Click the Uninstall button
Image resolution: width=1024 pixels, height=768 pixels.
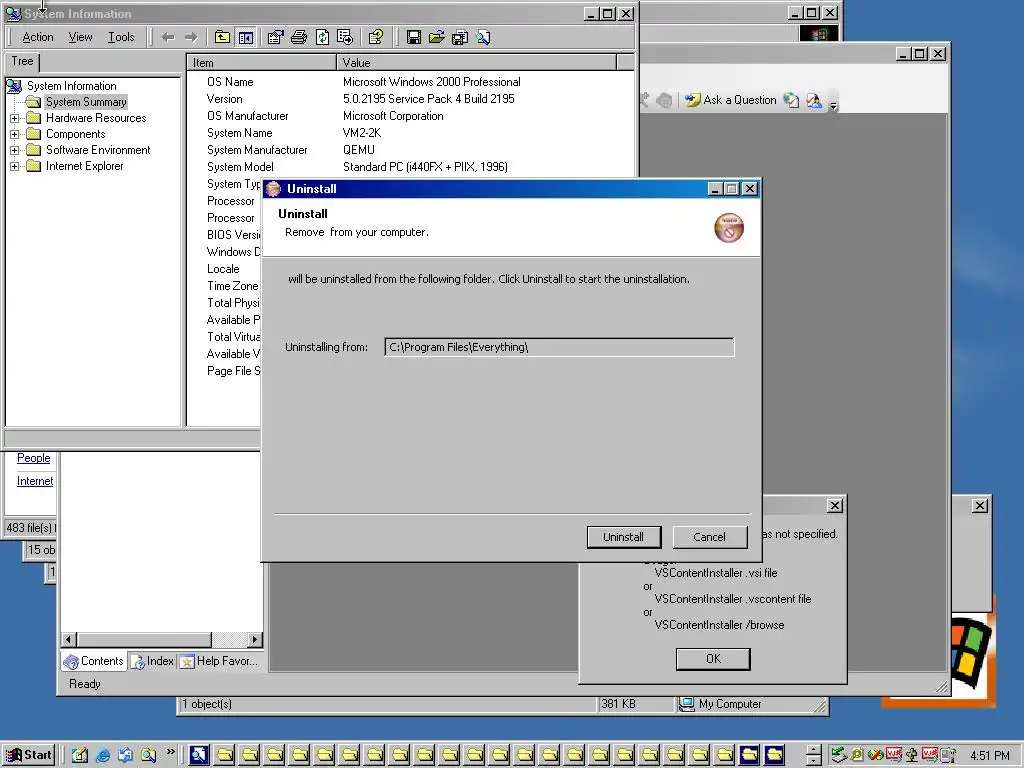(x=624, y=537)
